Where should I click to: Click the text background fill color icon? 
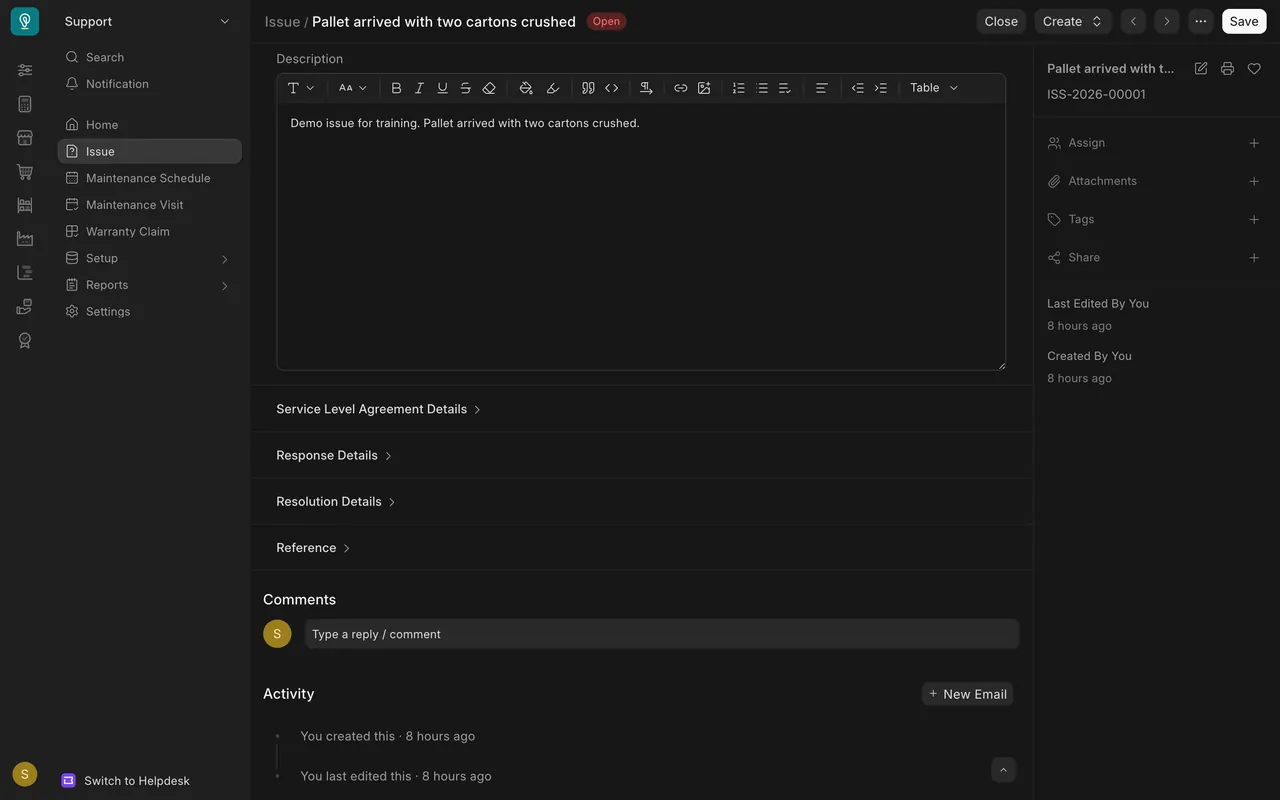click(526, 88)
